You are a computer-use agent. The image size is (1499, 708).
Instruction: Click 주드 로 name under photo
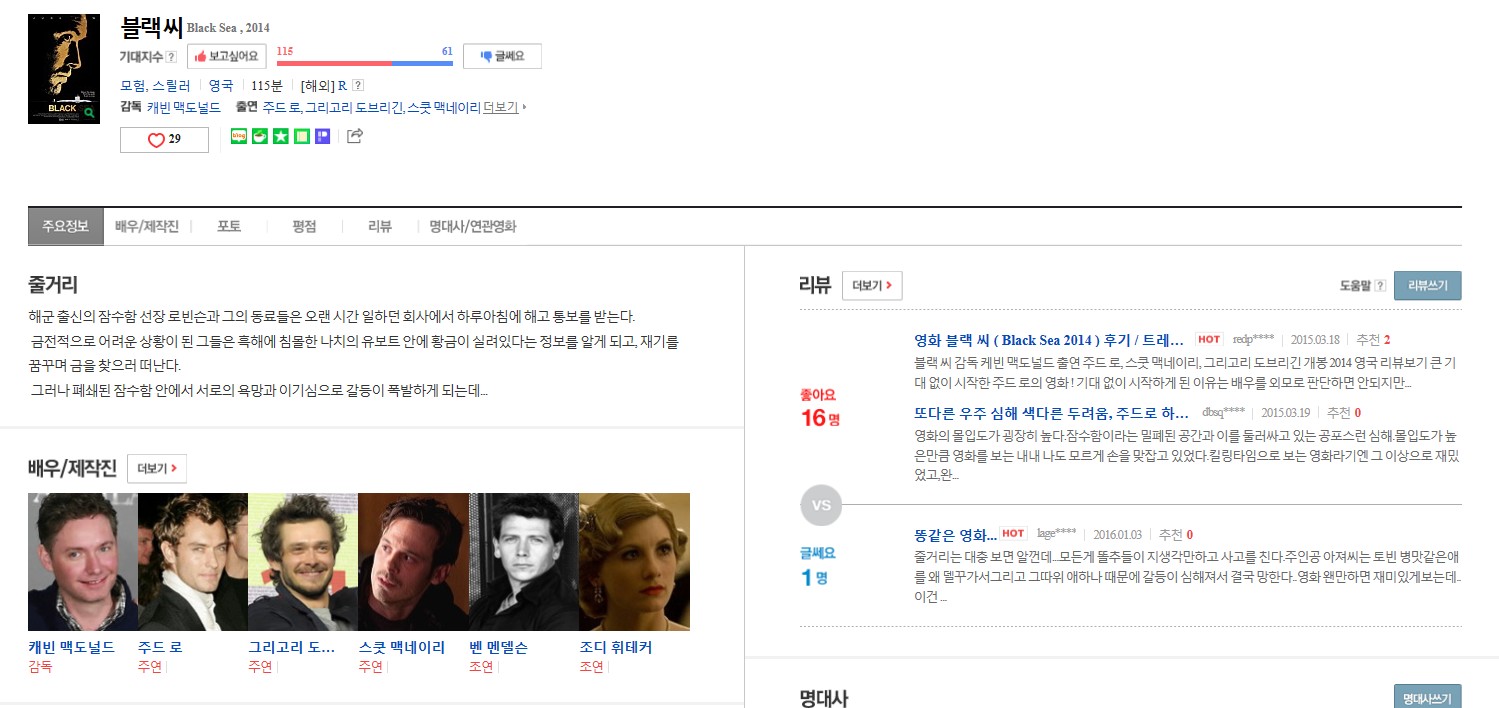(x=160, y=647)
